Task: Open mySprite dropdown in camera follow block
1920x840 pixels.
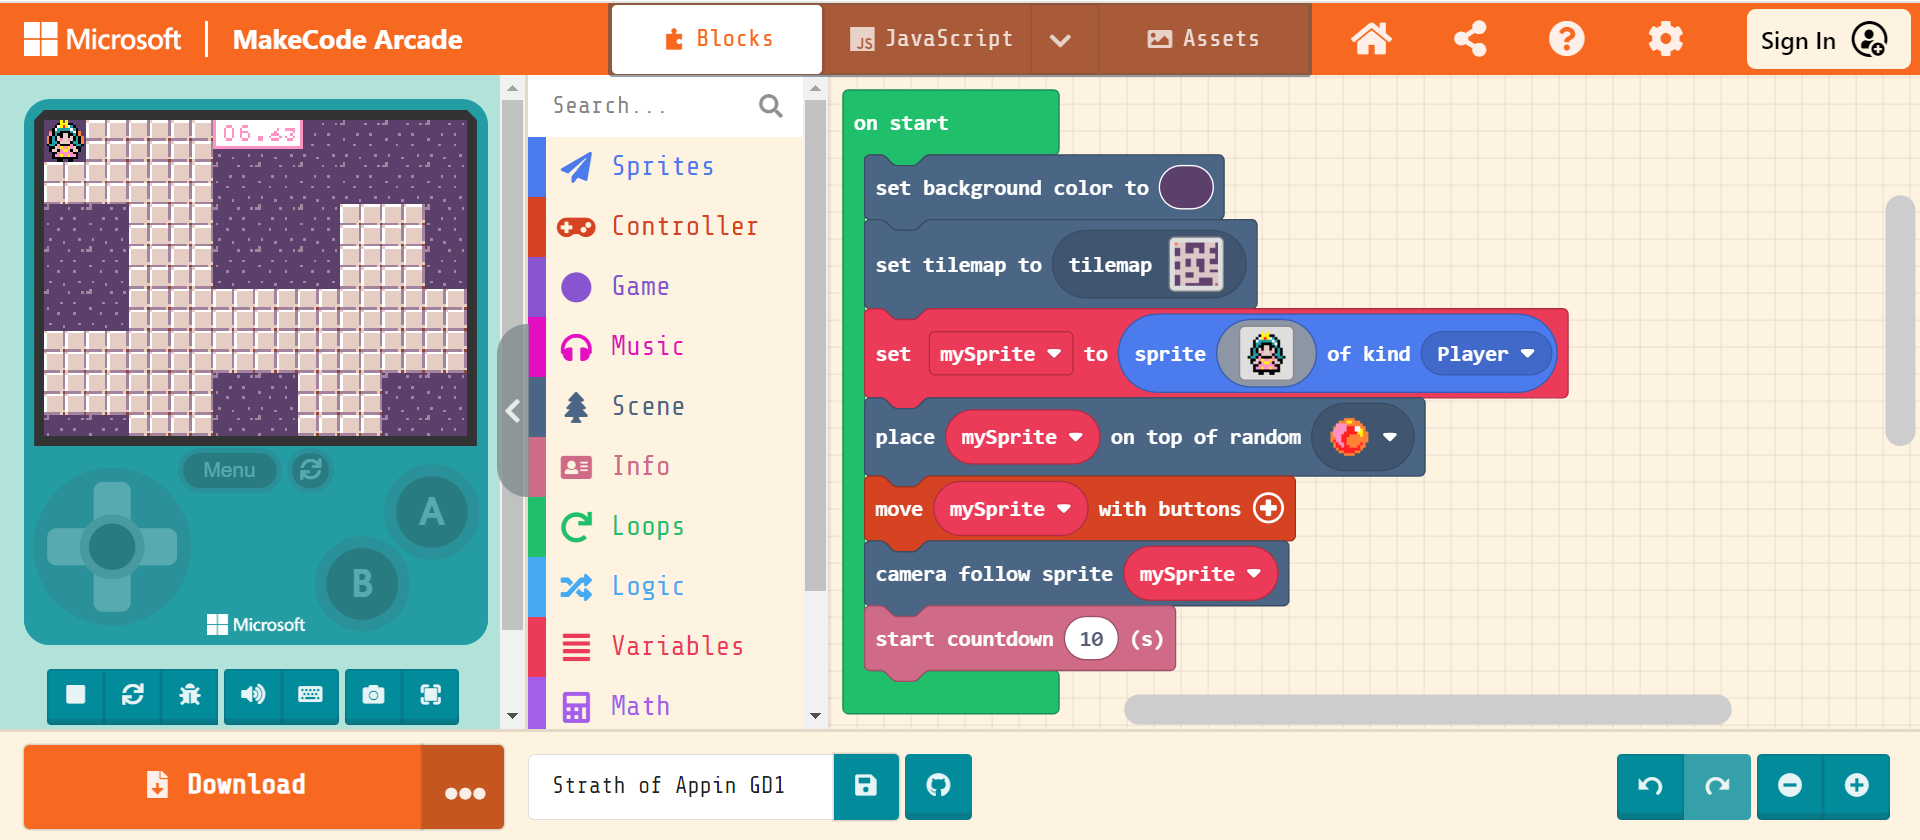Action: coord(1200,574)
